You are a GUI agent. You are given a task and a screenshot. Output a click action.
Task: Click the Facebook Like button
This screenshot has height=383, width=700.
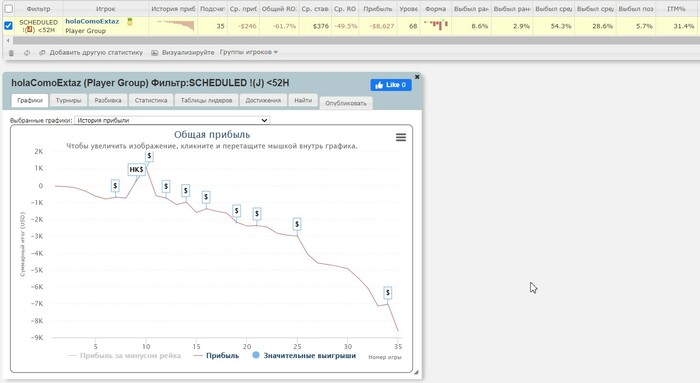[x=391, y=85]
